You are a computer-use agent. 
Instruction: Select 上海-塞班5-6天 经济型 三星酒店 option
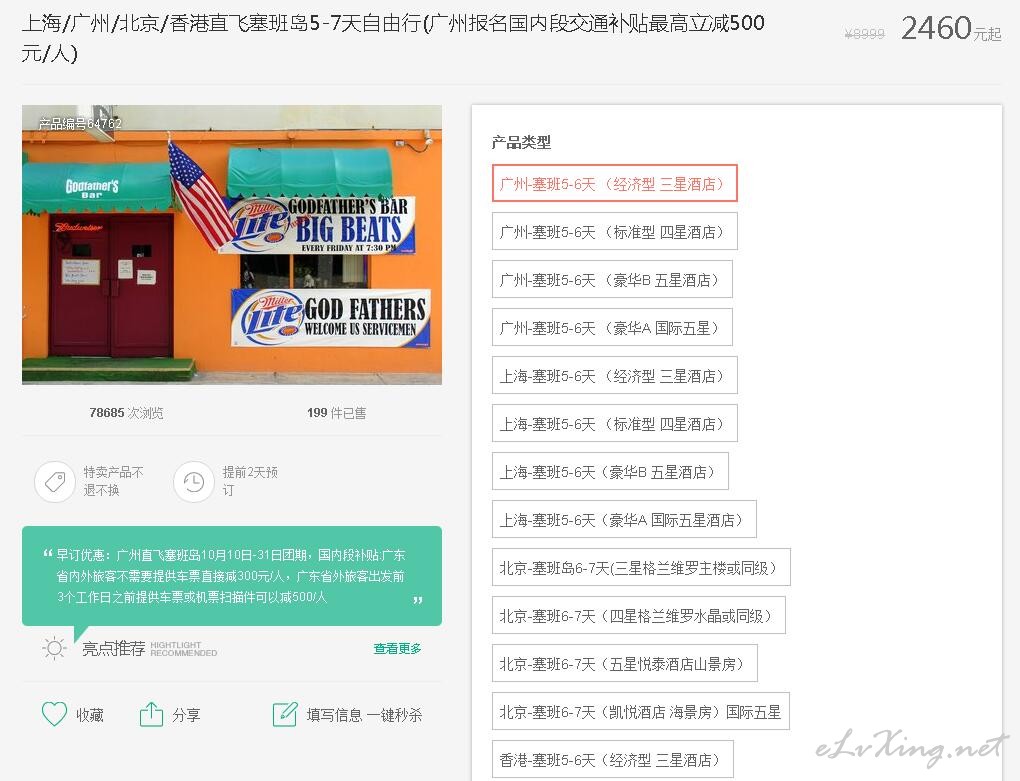(615, 376)
